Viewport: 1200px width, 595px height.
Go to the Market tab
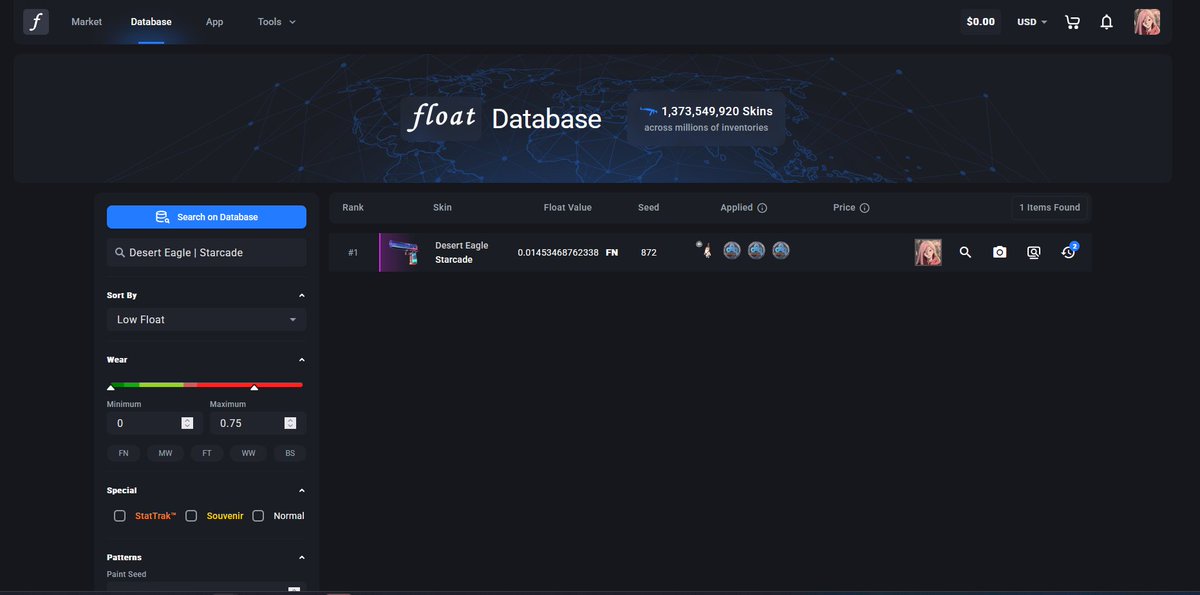[x=86, y=22]
